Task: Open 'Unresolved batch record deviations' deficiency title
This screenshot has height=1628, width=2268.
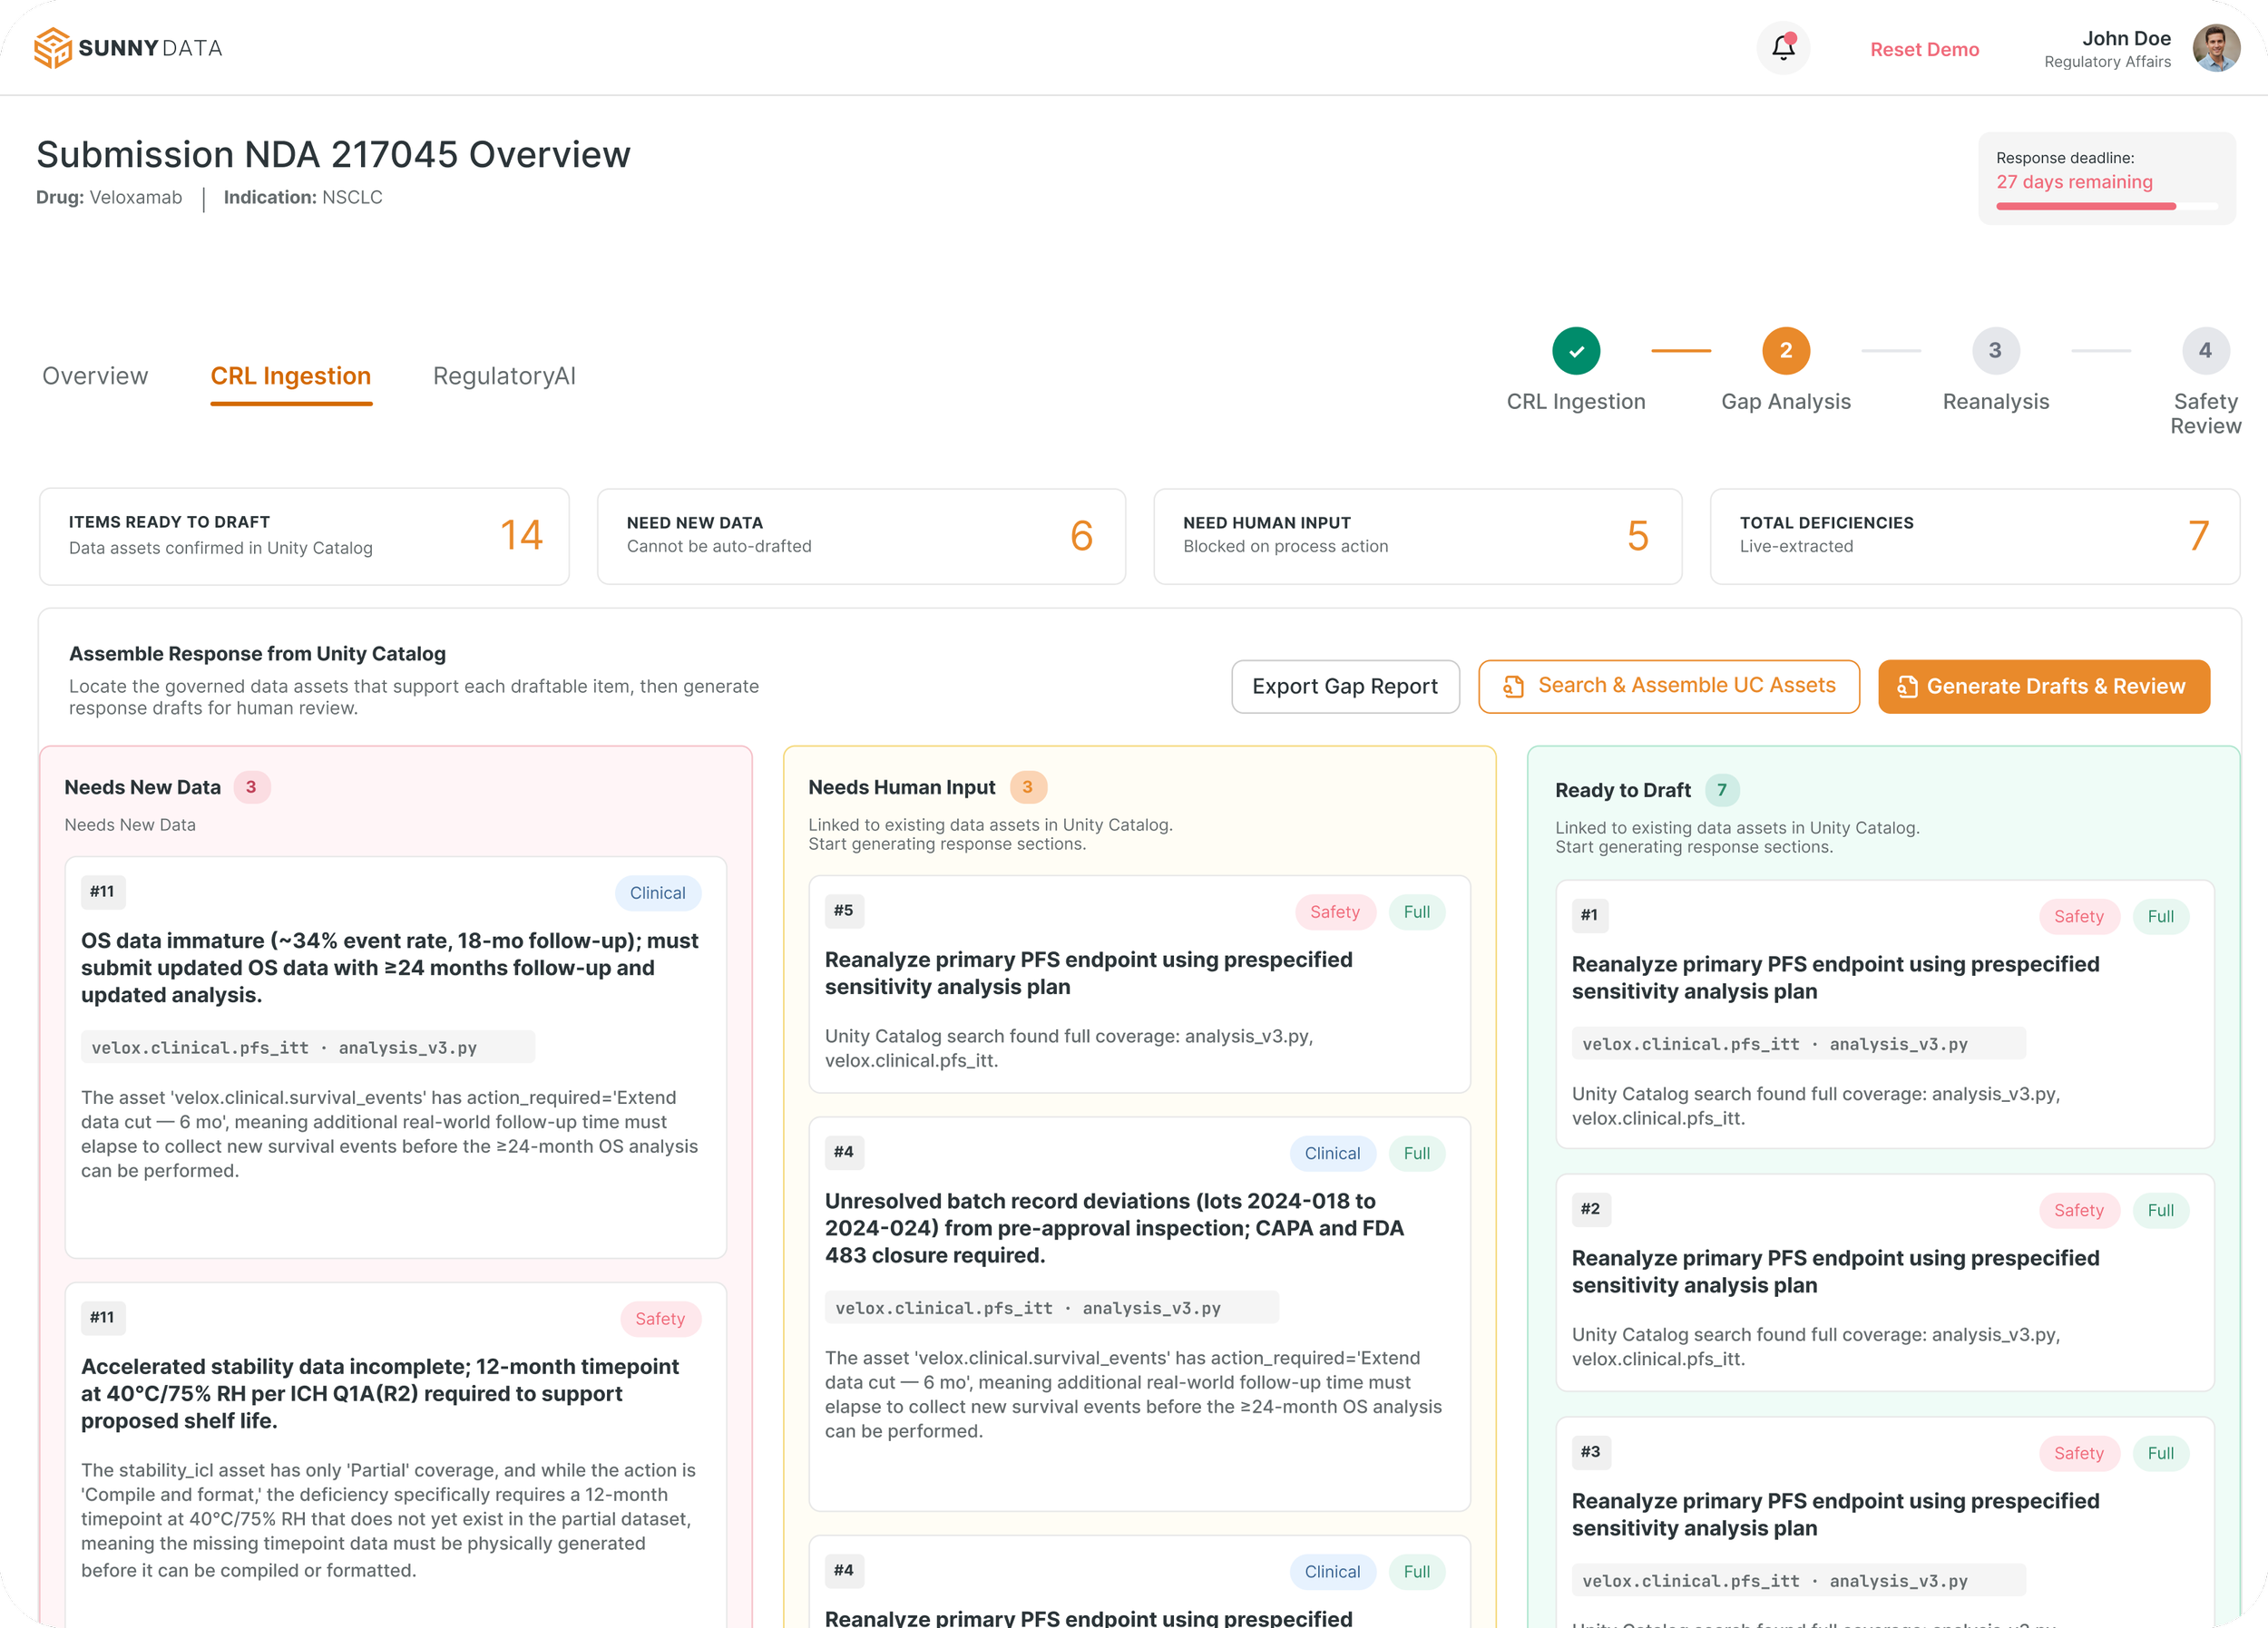Action: pyautogui.click(x=1114, y=1228)
